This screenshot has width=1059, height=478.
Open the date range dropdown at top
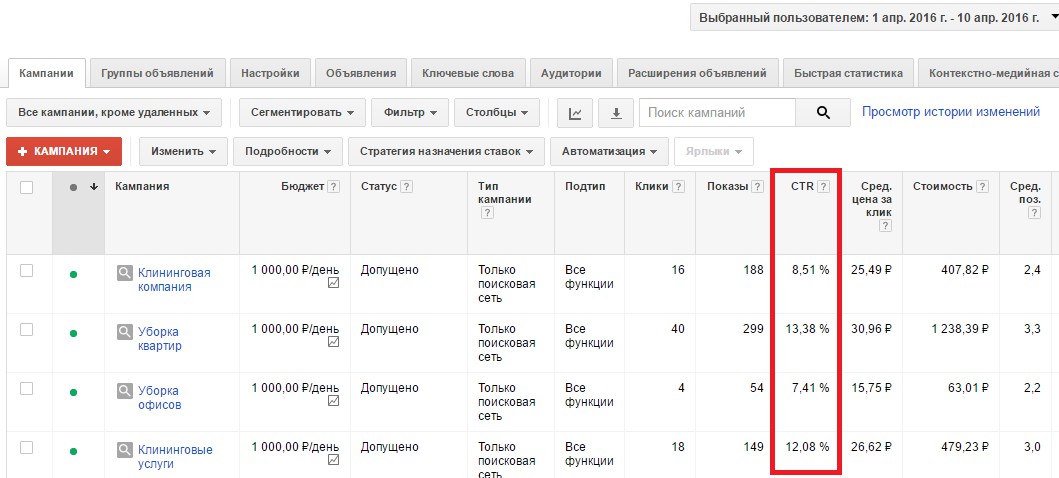tap(875, 18)
